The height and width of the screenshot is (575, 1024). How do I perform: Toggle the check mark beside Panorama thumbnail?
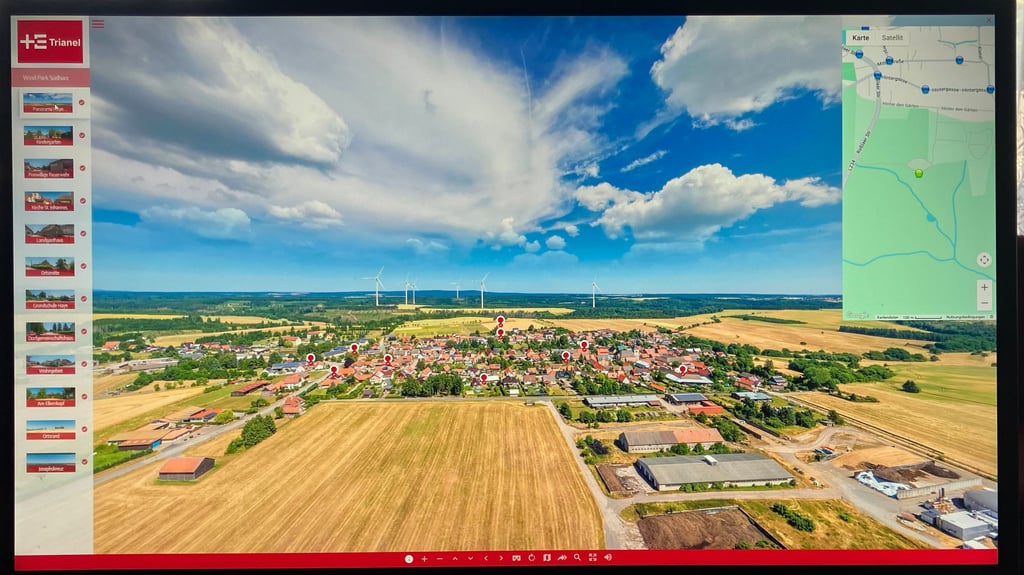tap(82, 103)
